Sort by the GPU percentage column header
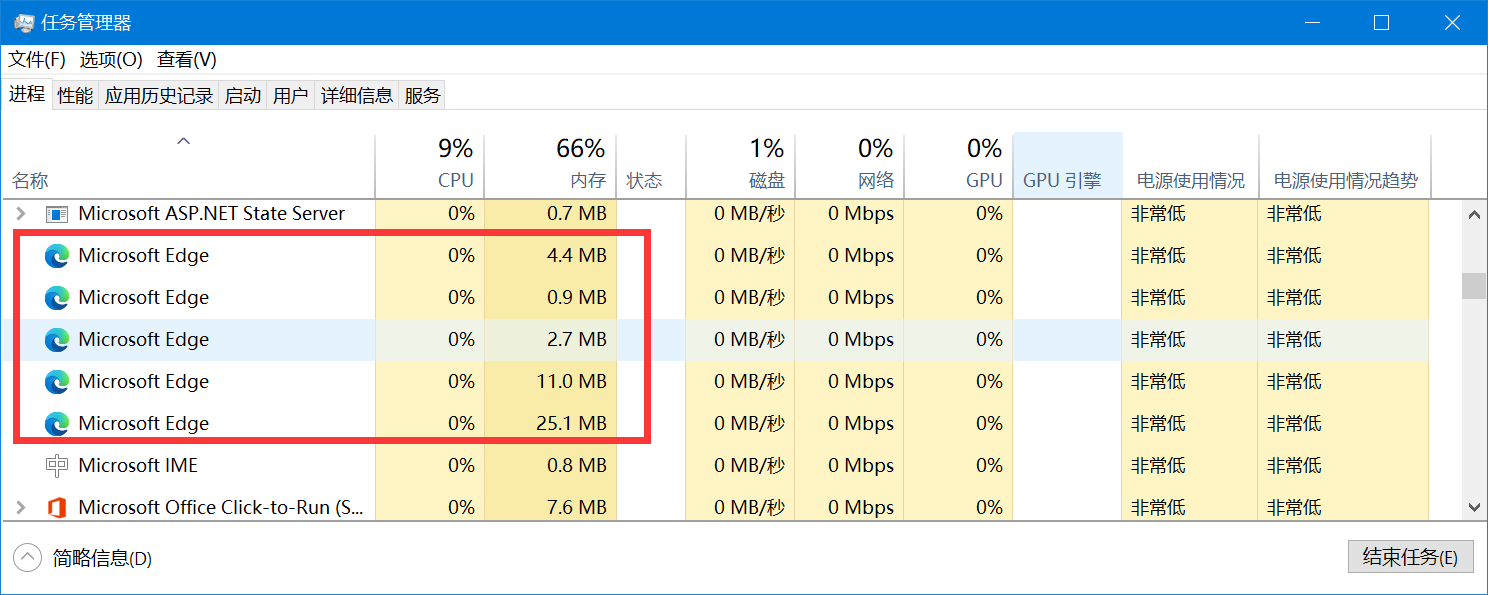Image resolution: width=1488 pixels, height=595 pixels. click(958, 166)
